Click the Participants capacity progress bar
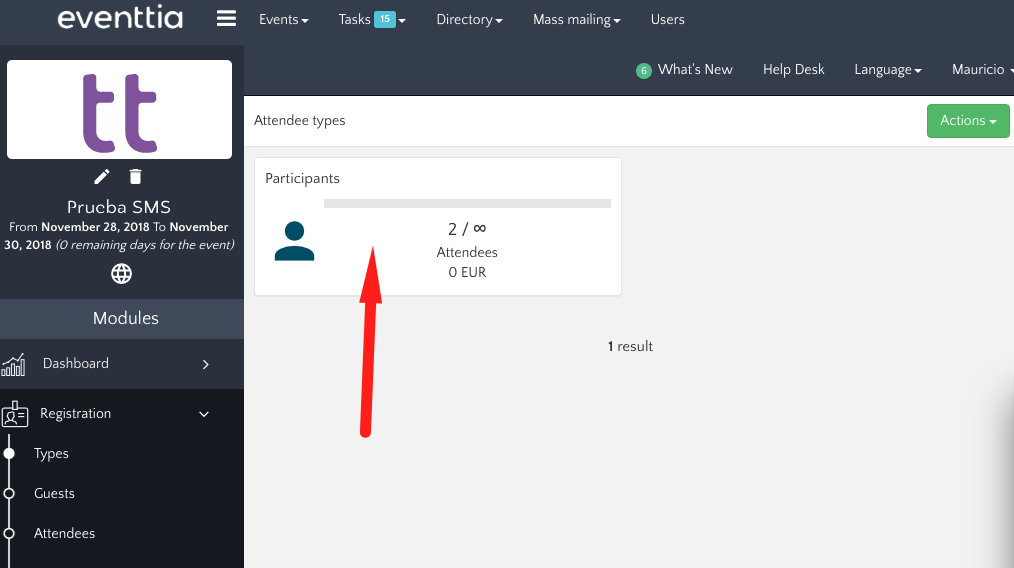This screenshot has height=568, width=1014. 467,204
